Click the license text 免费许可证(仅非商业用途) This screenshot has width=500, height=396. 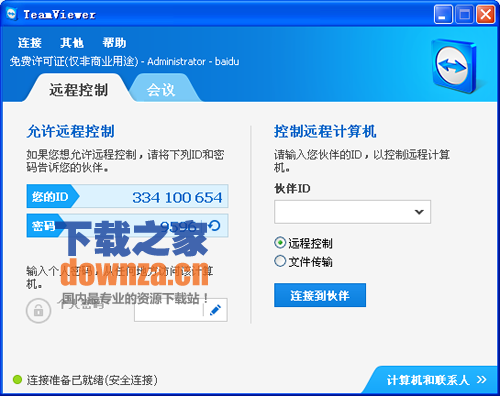74,61
